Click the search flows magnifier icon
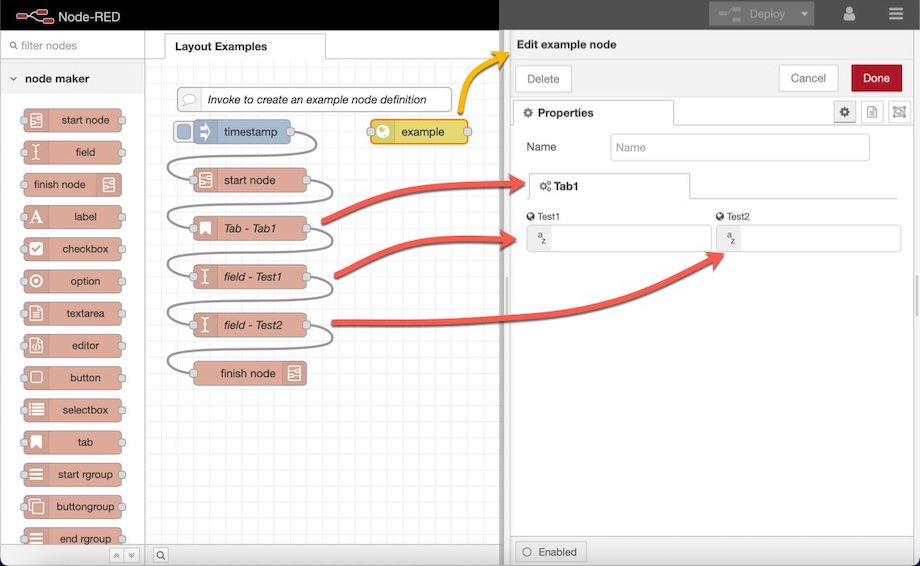This screenshot has width=920, height=566. pos(161,555)
